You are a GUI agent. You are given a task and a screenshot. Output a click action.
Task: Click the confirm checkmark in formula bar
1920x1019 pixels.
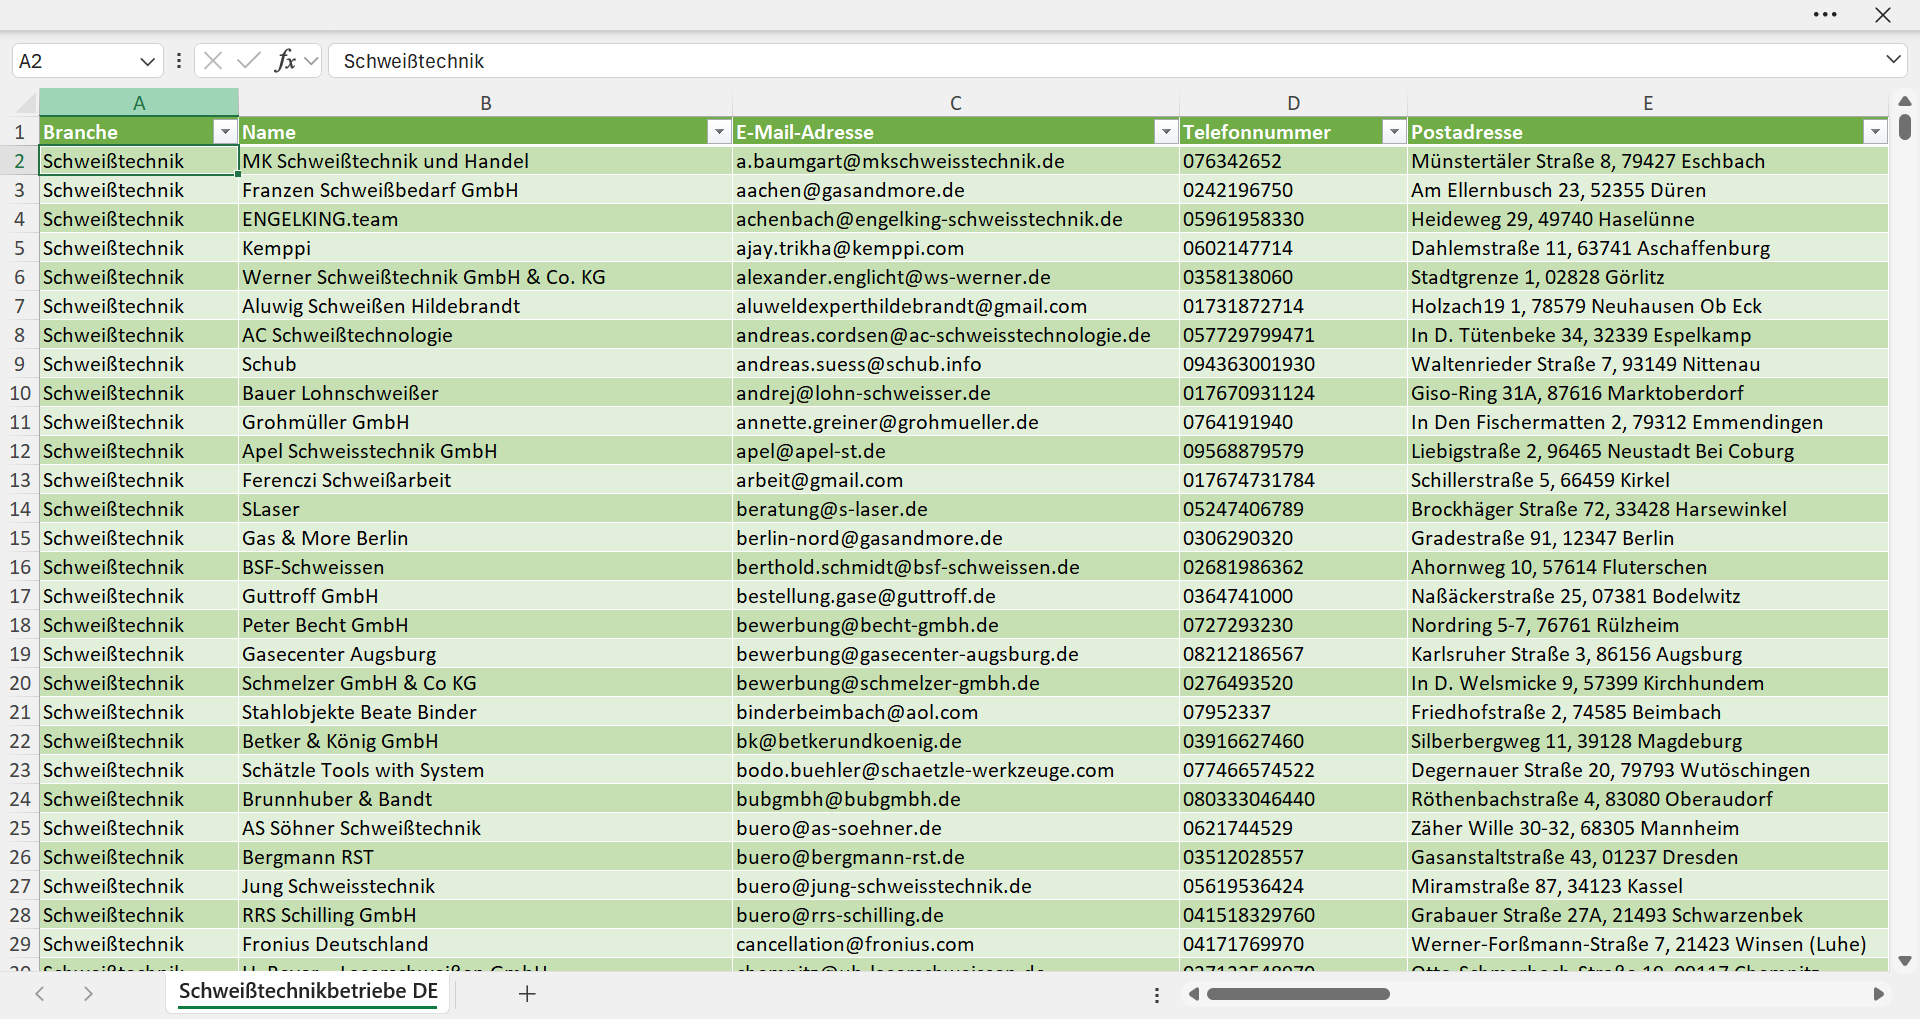coord(249,61)
